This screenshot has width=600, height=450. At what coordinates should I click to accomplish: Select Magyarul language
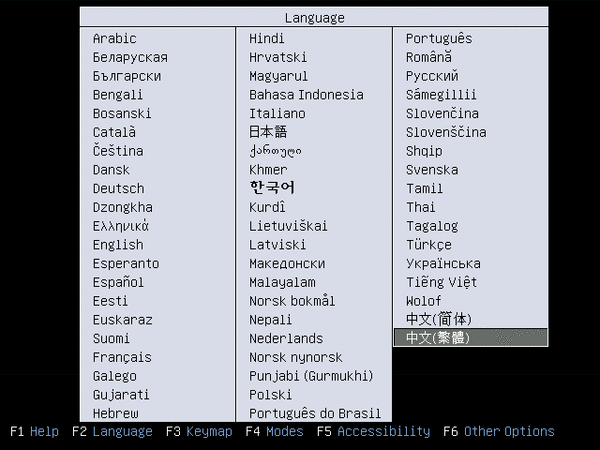tap(278, 76)
